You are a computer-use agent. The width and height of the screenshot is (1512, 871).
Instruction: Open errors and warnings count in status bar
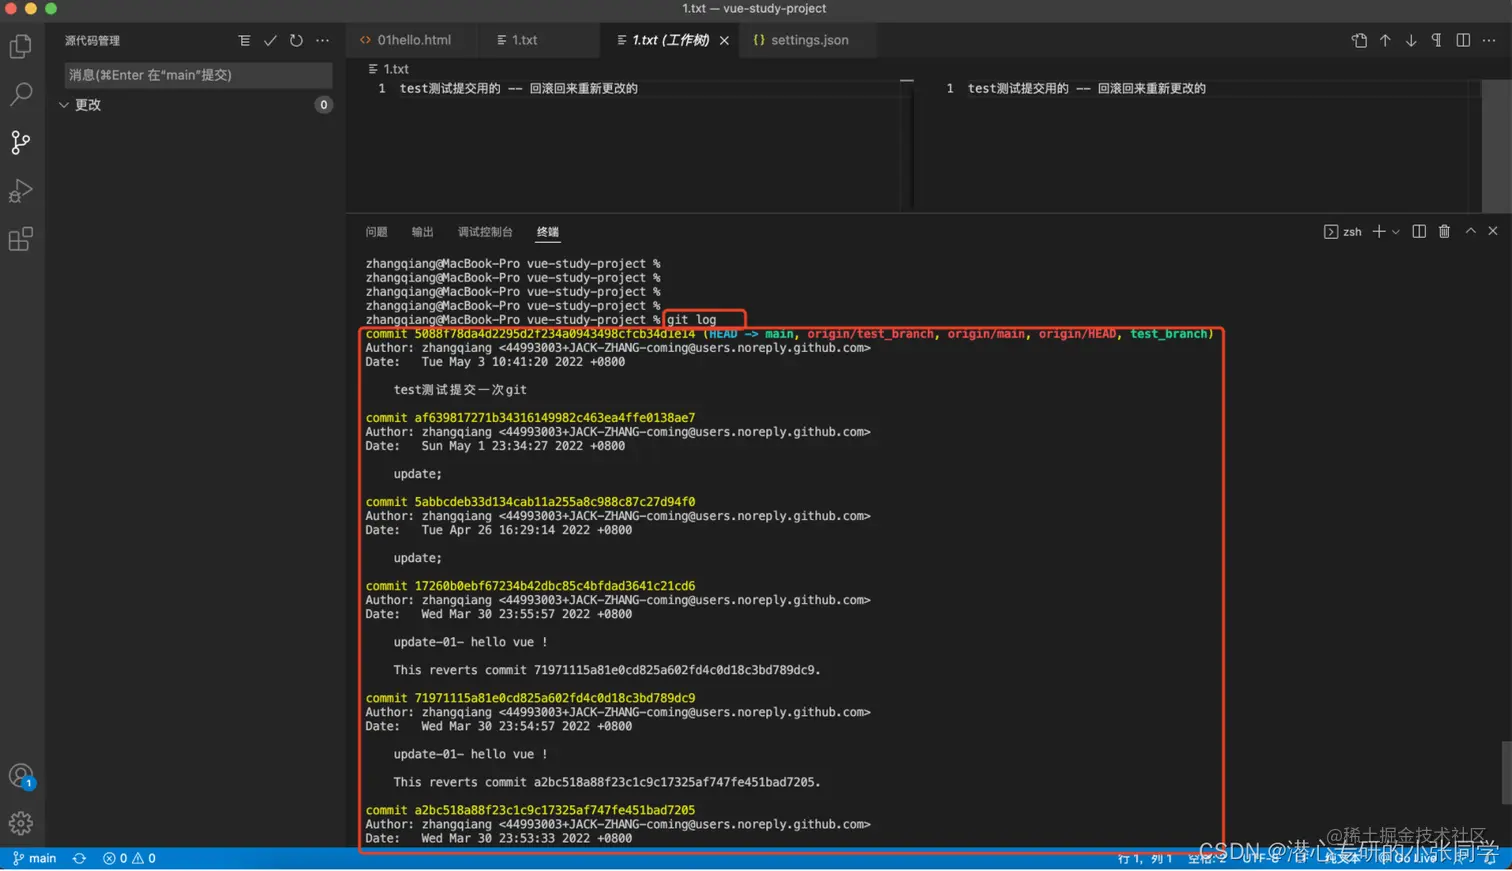[x=130, y=859]
